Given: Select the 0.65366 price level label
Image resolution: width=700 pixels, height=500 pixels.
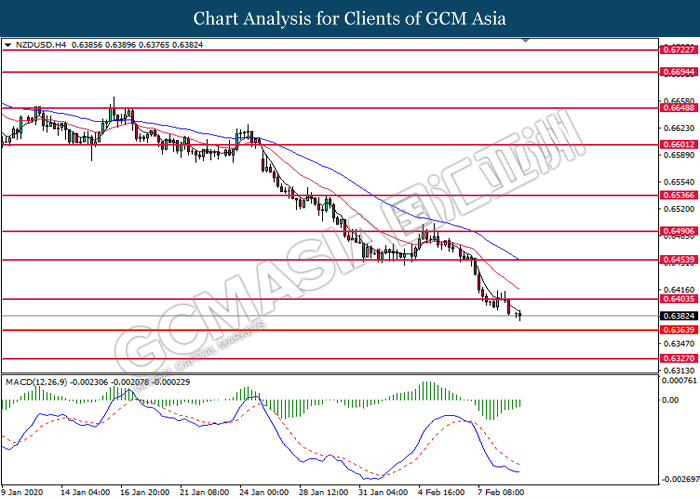Looking at the screenshot, I should pos(679,195).
